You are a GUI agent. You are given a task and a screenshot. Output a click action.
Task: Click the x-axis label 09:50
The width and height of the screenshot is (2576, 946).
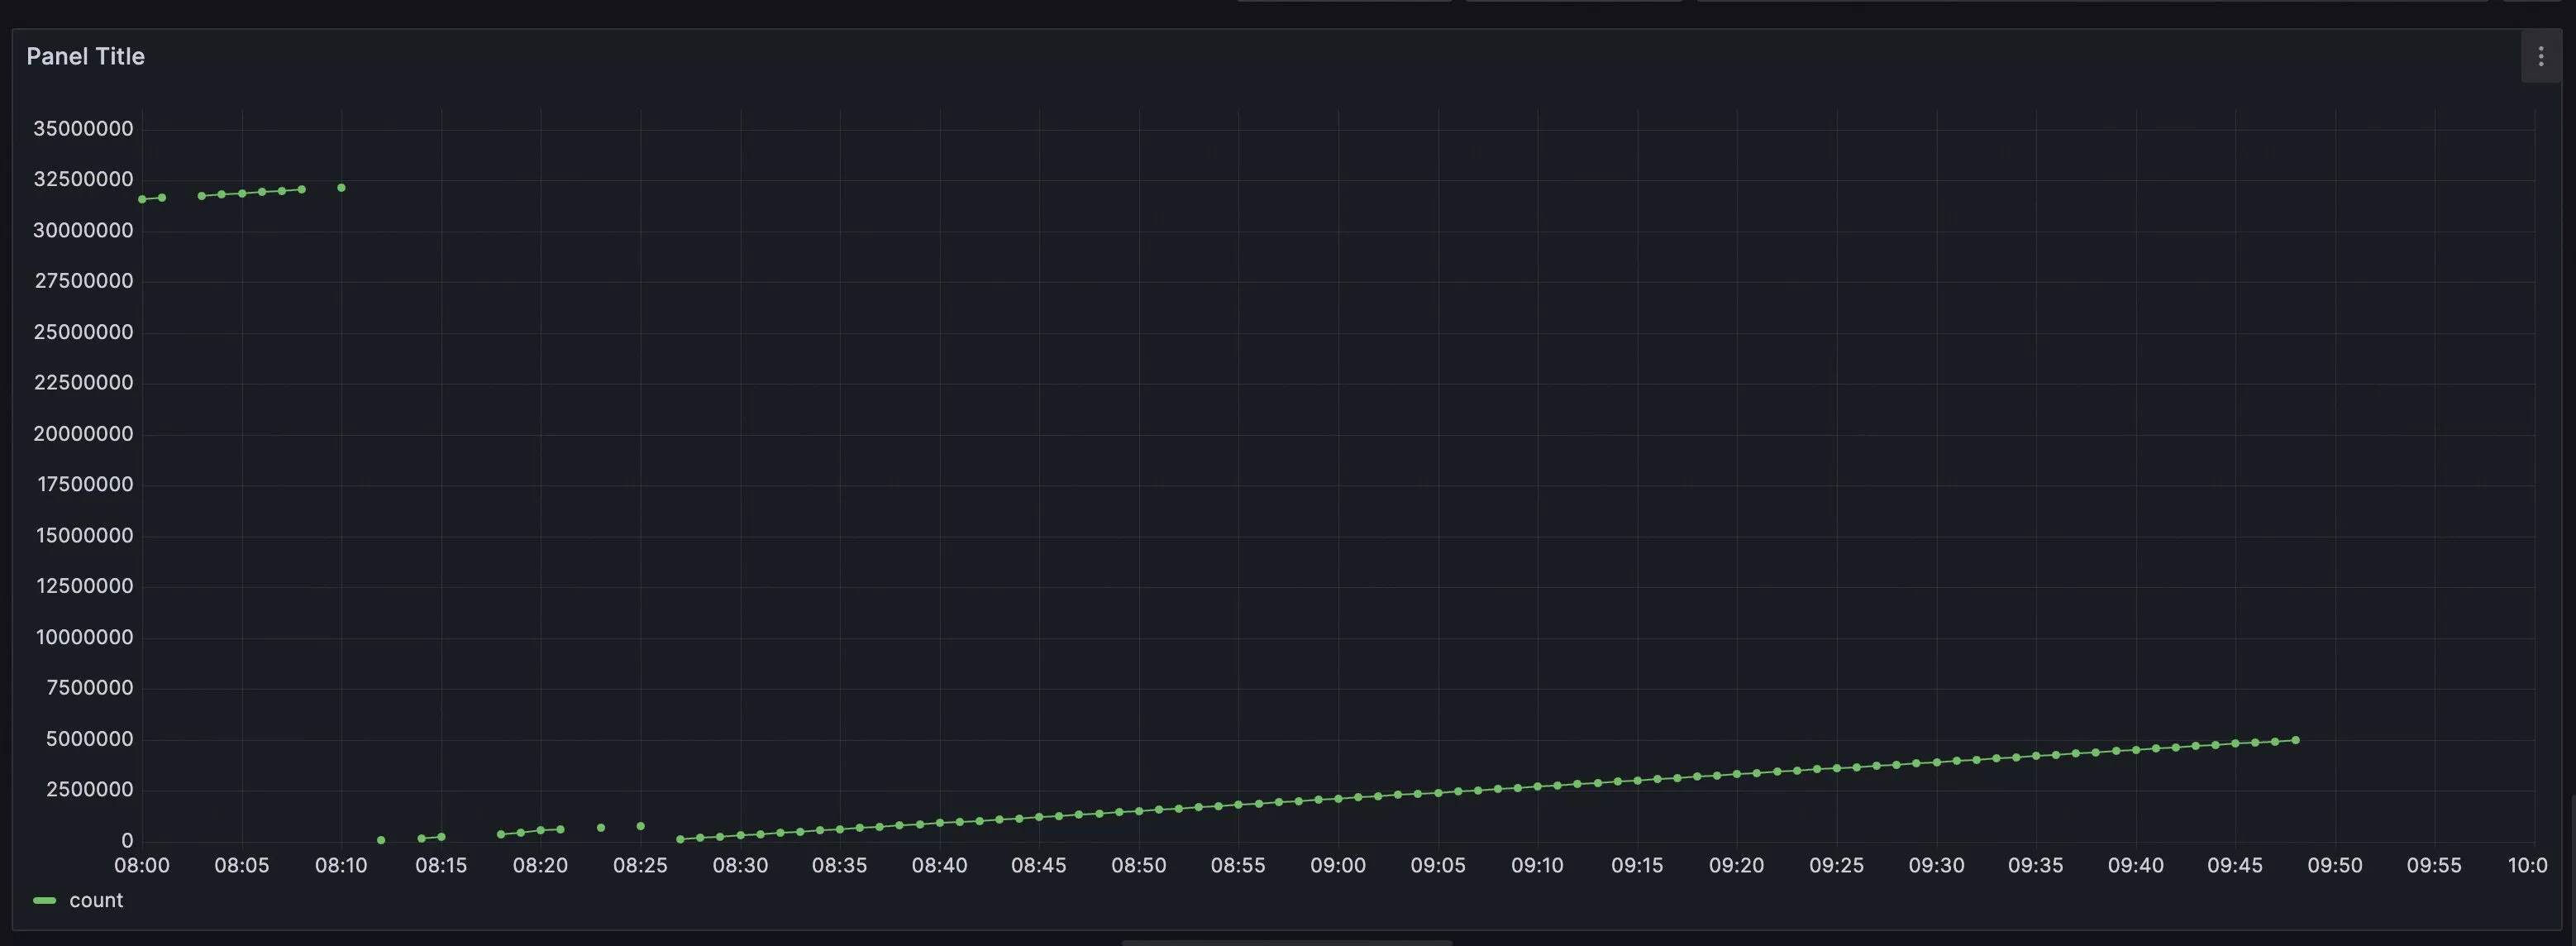point(2335,865)
